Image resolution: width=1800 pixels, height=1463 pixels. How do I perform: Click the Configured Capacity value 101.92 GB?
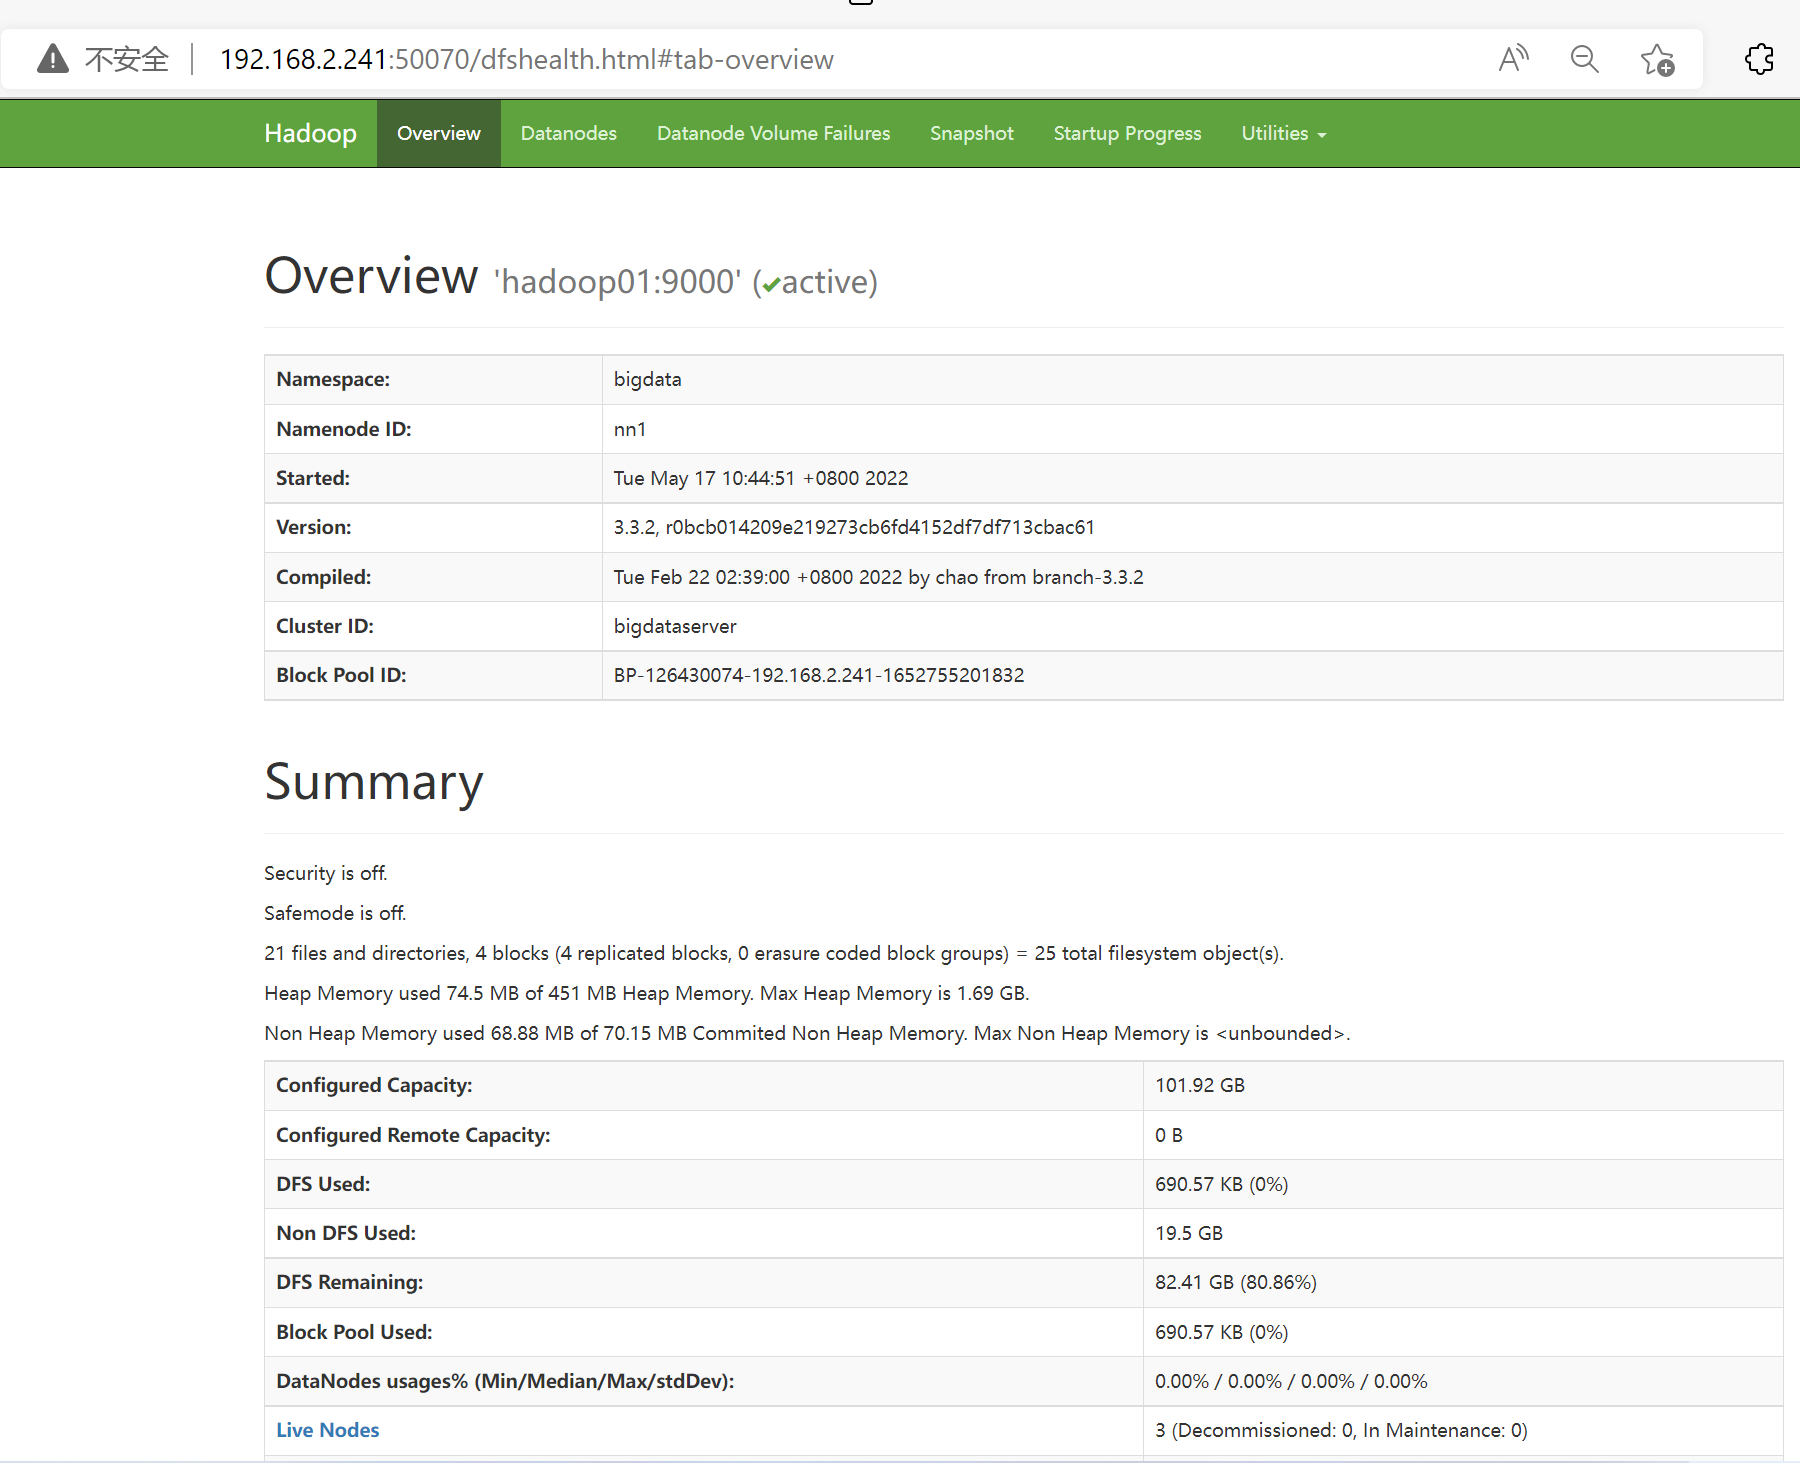[x=1199, y=1086]
